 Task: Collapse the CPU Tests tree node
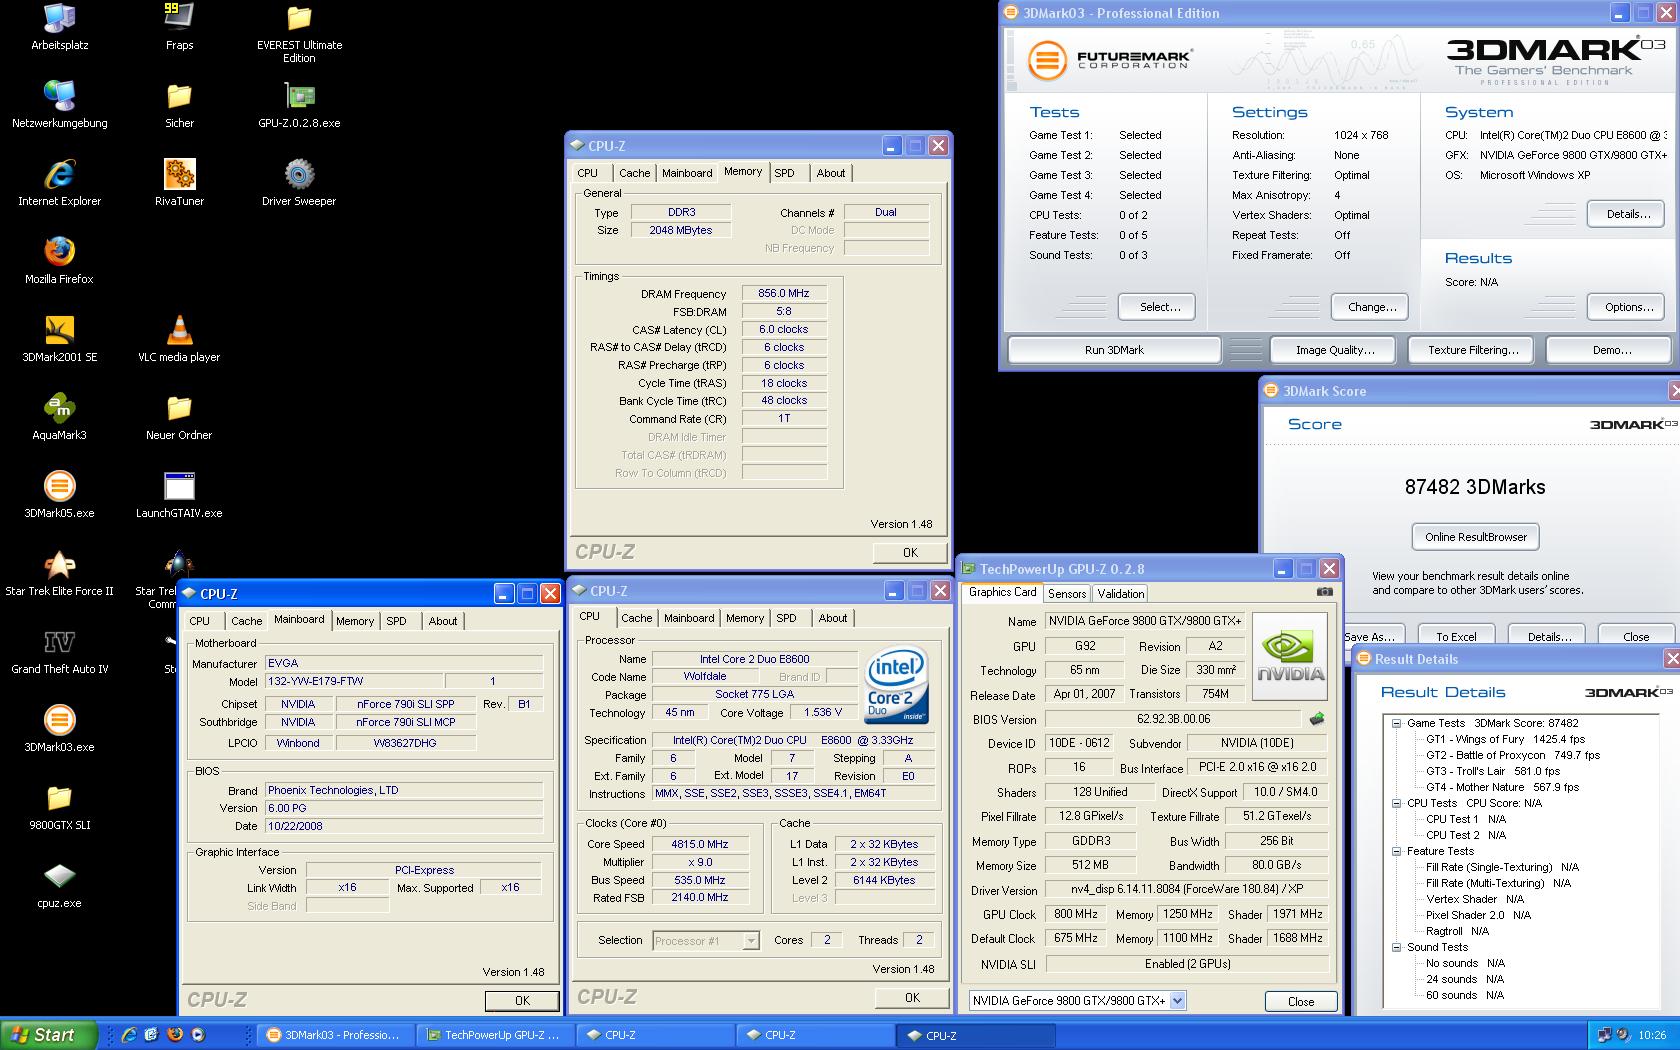(x=1396, y=803)
